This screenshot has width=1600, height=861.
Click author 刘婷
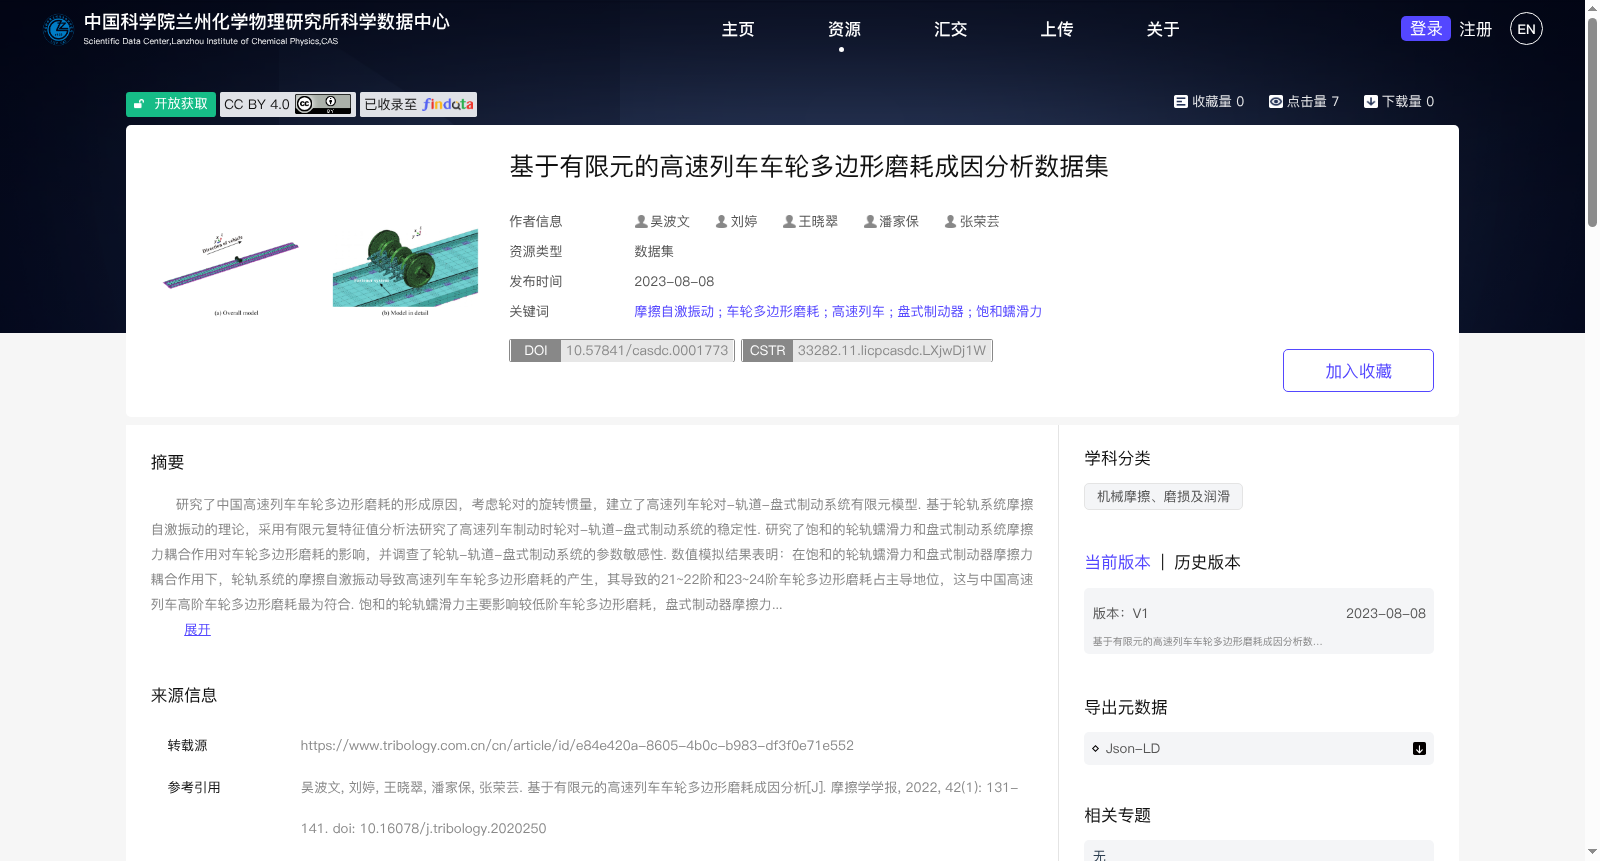point(744,221)
